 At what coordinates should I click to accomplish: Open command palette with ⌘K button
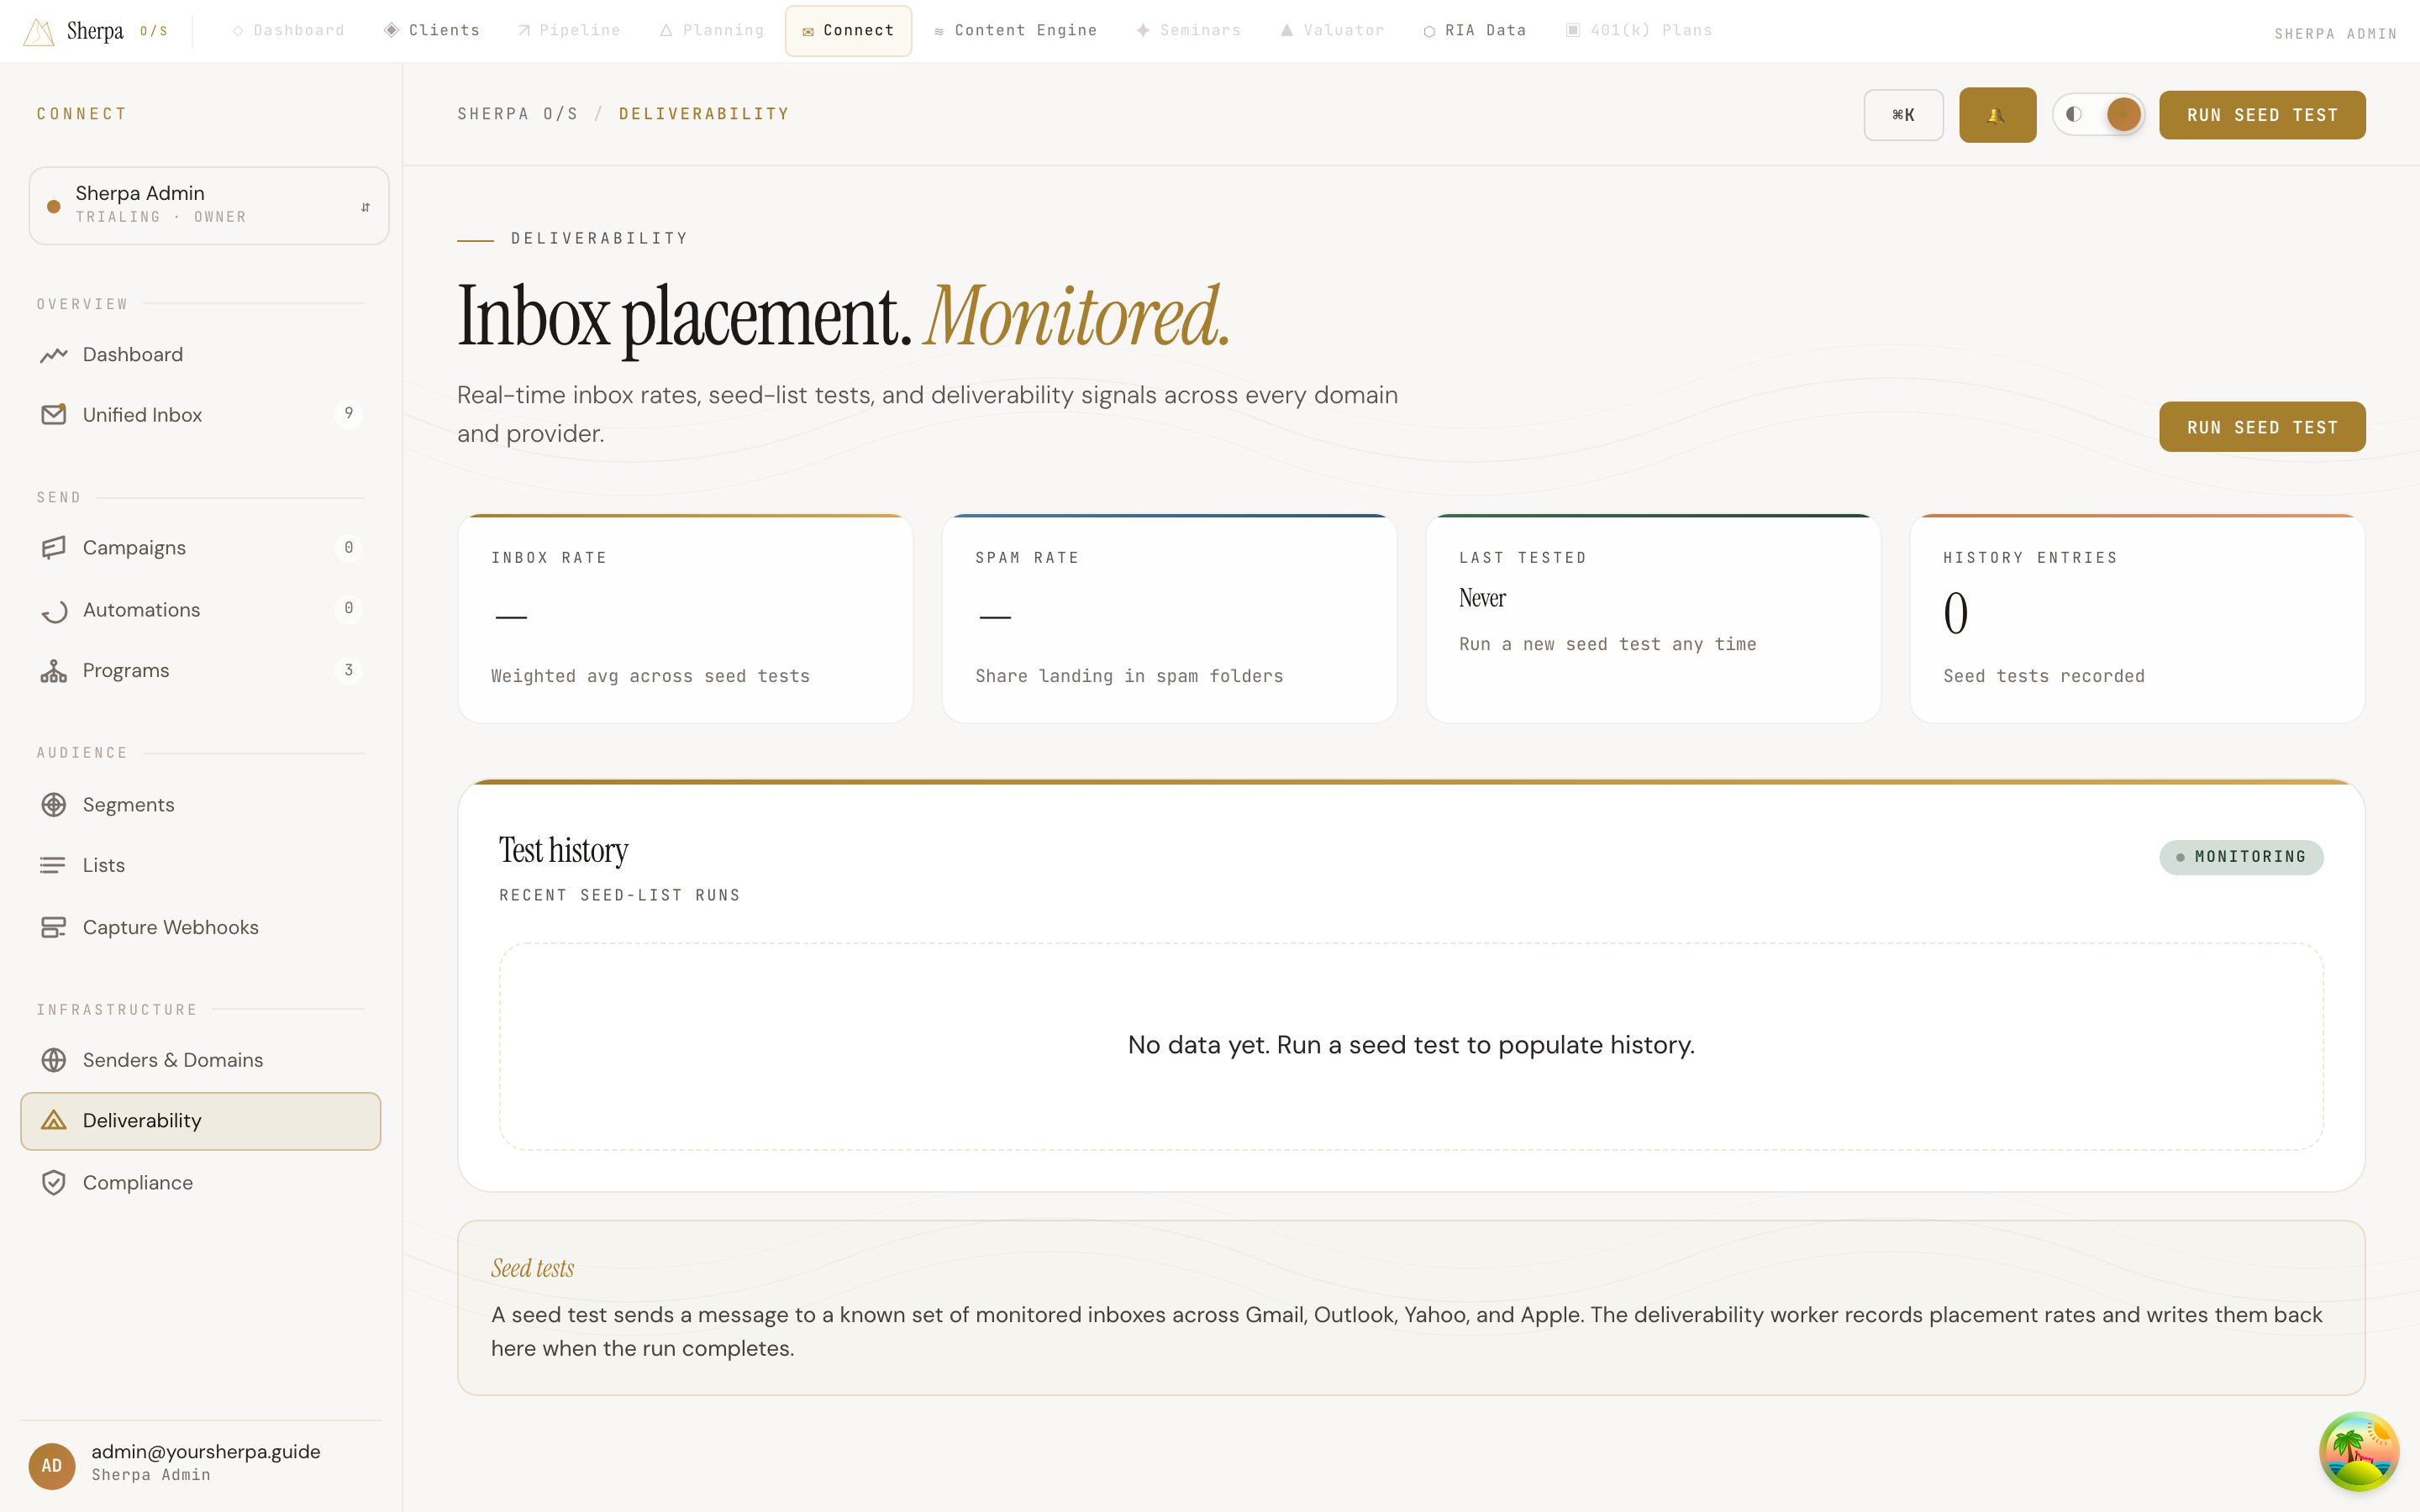1903,115
